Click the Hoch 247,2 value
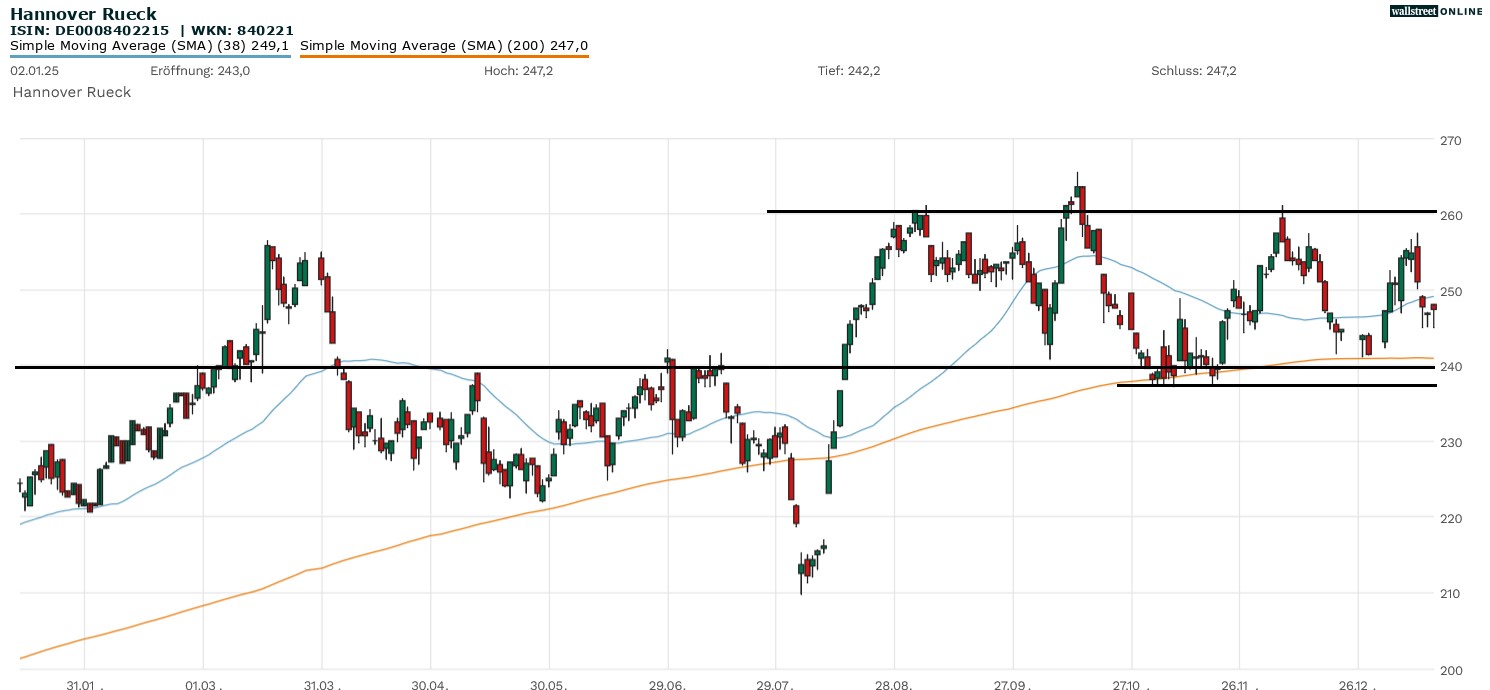This screenshot has width=1490, height=690. 518,71
